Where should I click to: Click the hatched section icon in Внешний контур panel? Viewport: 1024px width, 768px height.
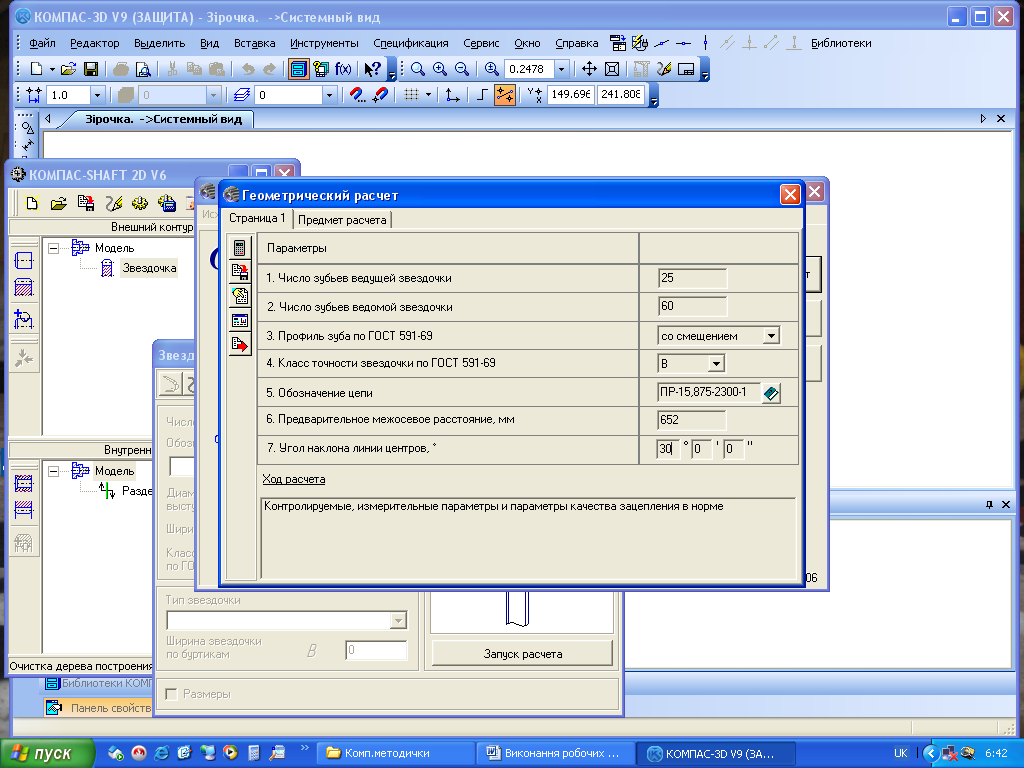point(24,287)
